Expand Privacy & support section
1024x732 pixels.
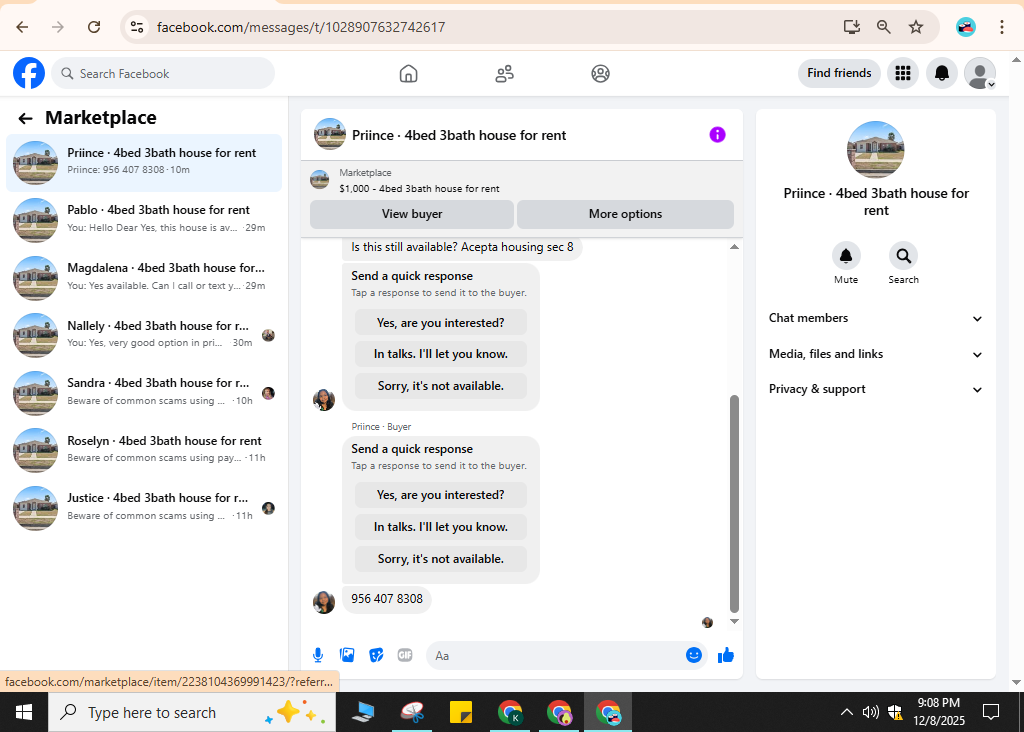point(875,389)
